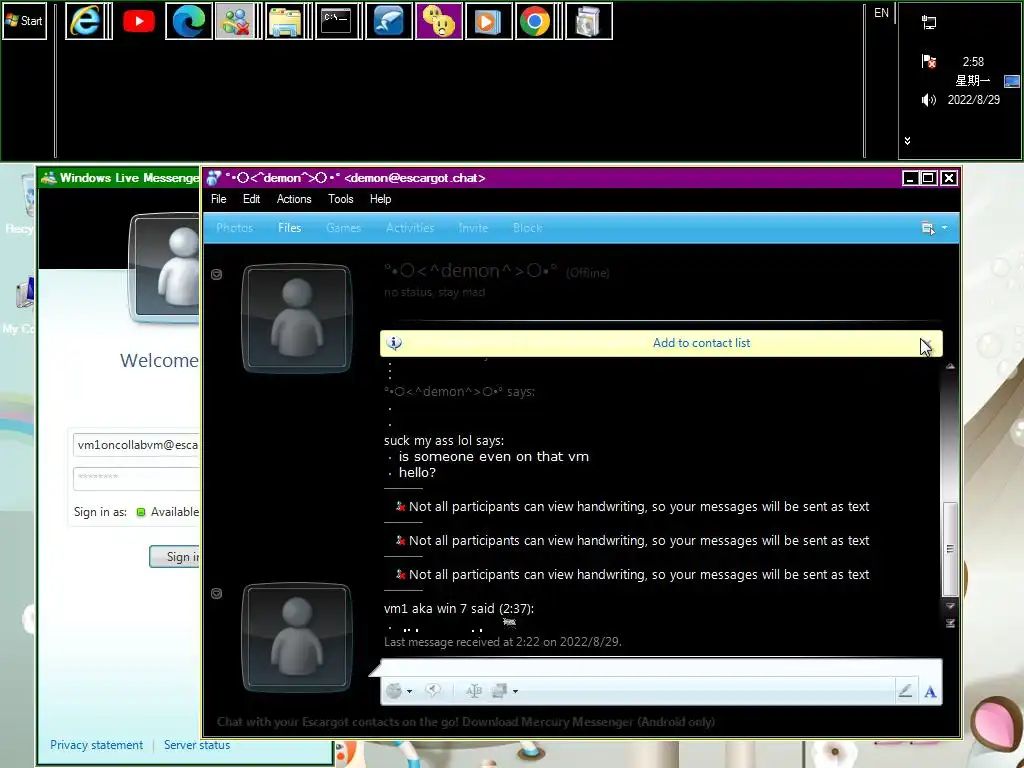The image size is (1024, 768).
Task: Open the Tools menu
Action: click(x=340, y=199)
